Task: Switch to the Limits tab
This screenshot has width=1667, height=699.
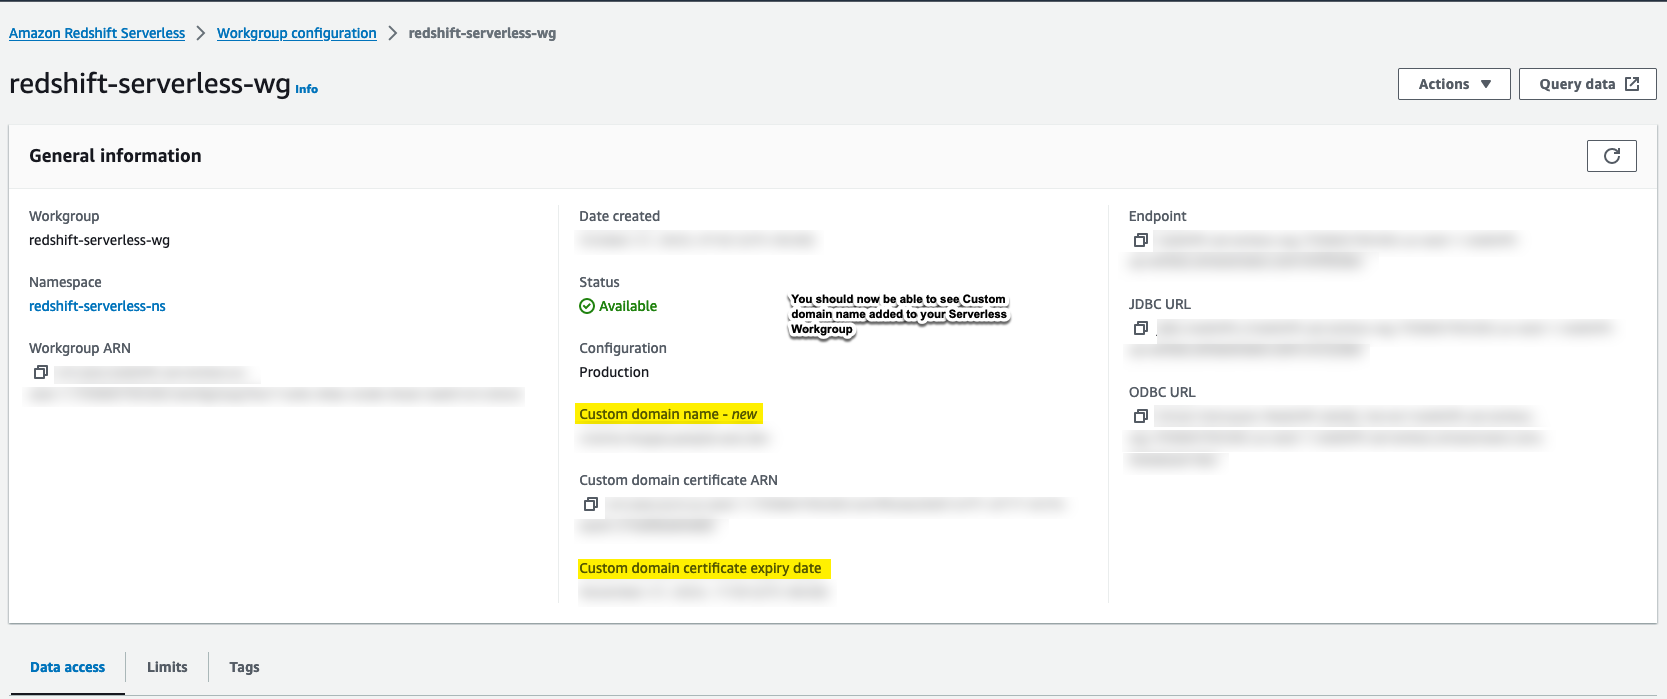Action: point(167,667)
